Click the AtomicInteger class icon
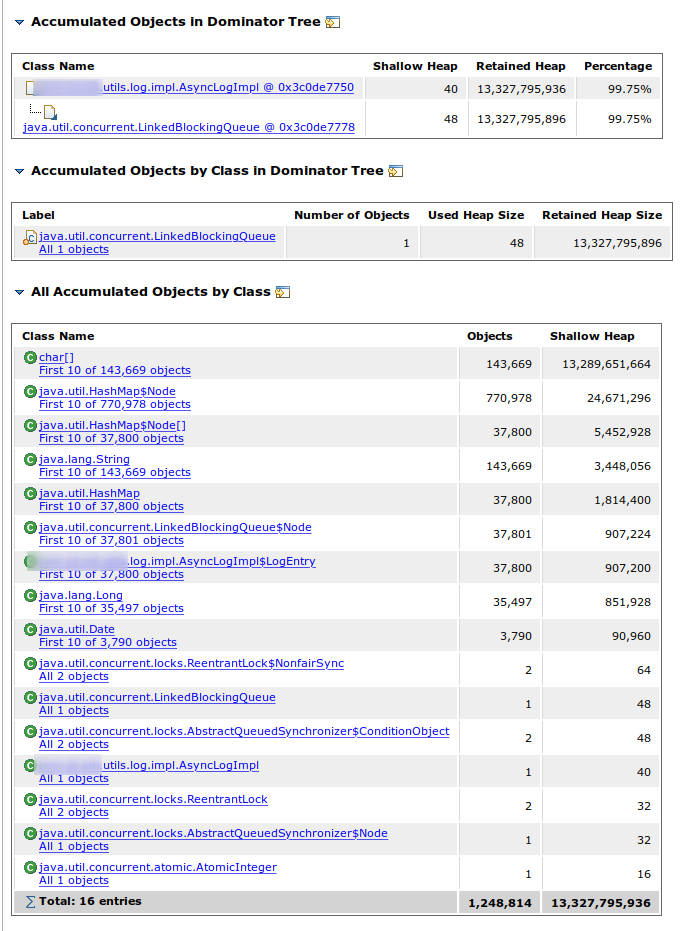This screenshot has width=692, height=931. coord(30,867)
